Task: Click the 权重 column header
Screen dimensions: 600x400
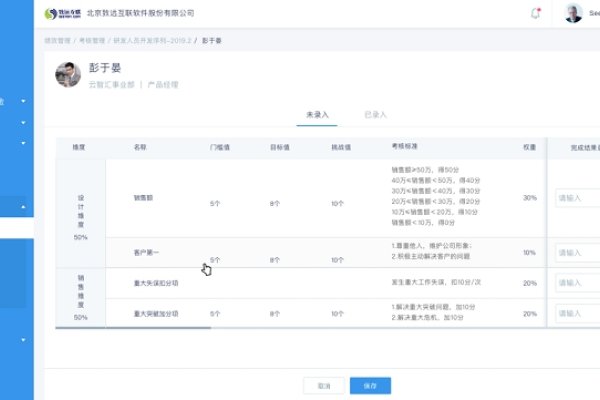Action: coord(530,147)
